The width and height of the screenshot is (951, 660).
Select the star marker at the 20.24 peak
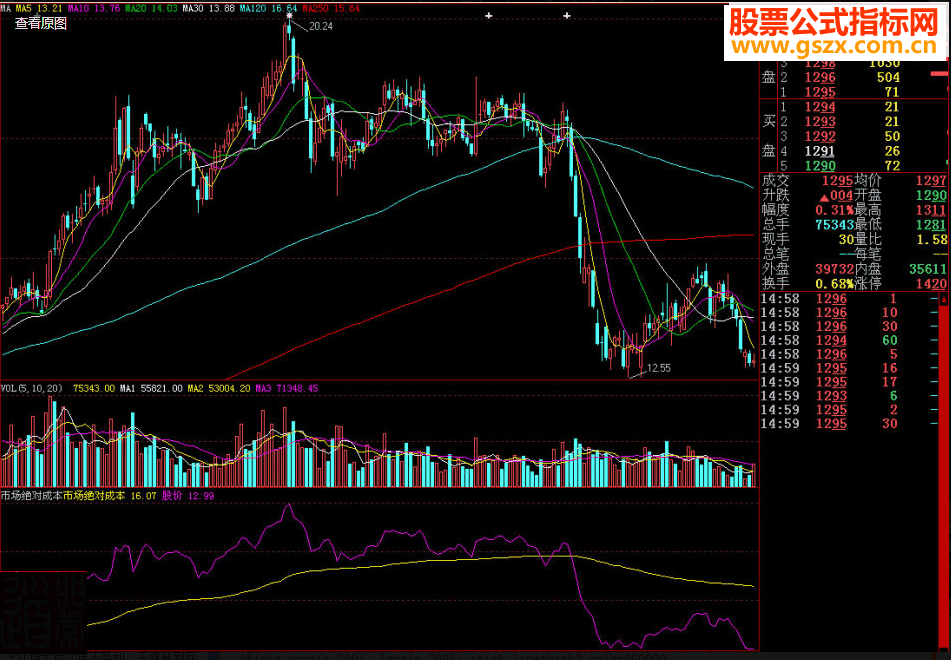[x=289, y=16]
